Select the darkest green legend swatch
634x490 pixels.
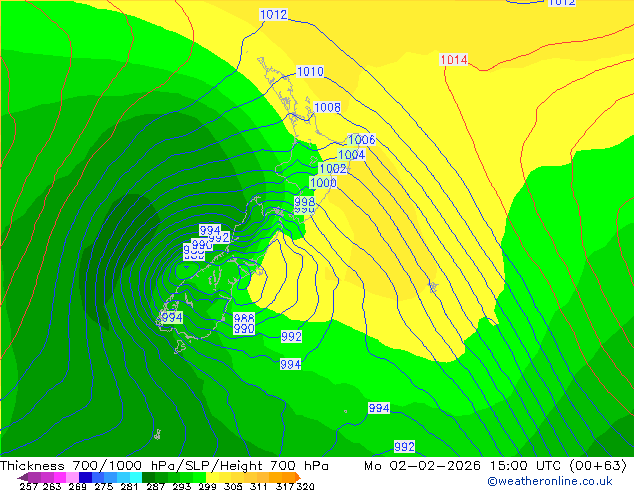tap(148, 477)
